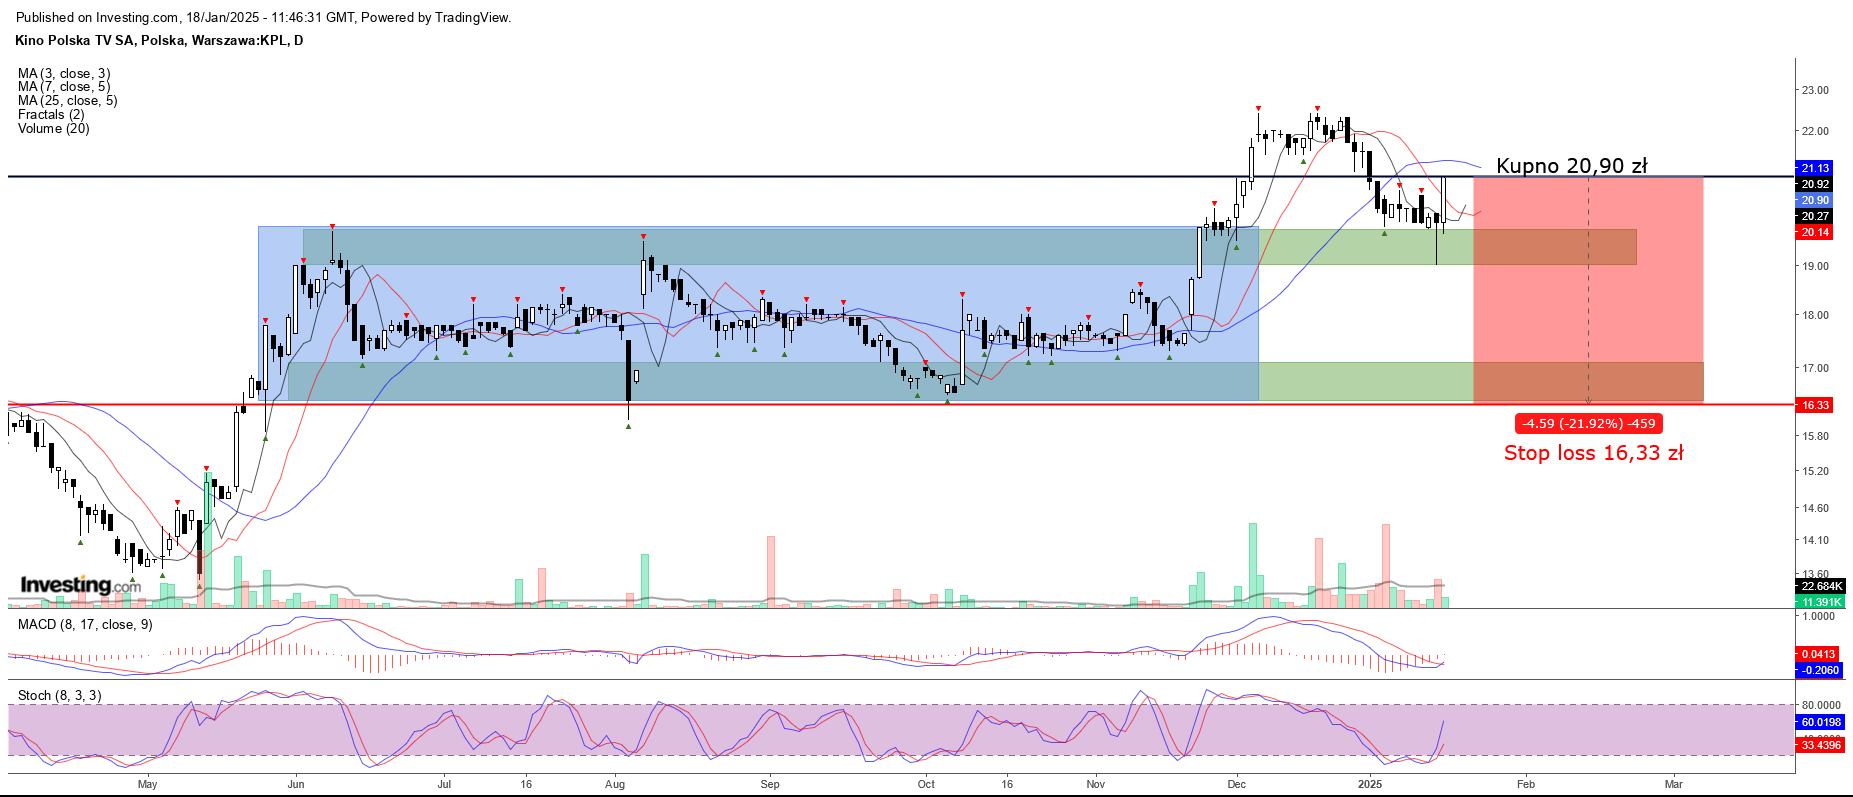
Task: Click the 15.20 price axis label
Action: pos(1815,471)
